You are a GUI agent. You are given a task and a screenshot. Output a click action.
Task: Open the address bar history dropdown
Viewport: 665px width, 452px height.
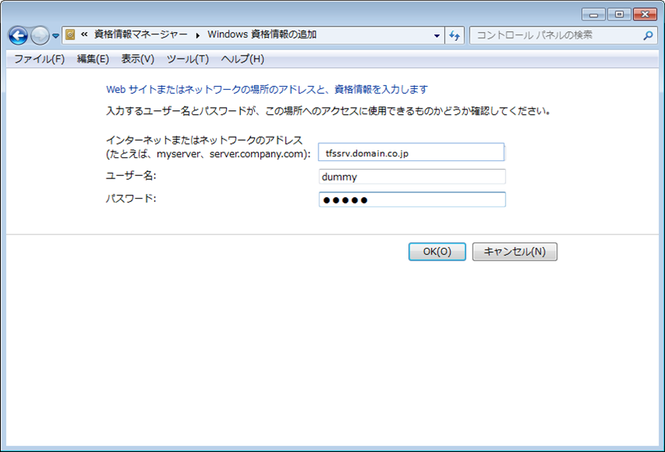[437, 36]
